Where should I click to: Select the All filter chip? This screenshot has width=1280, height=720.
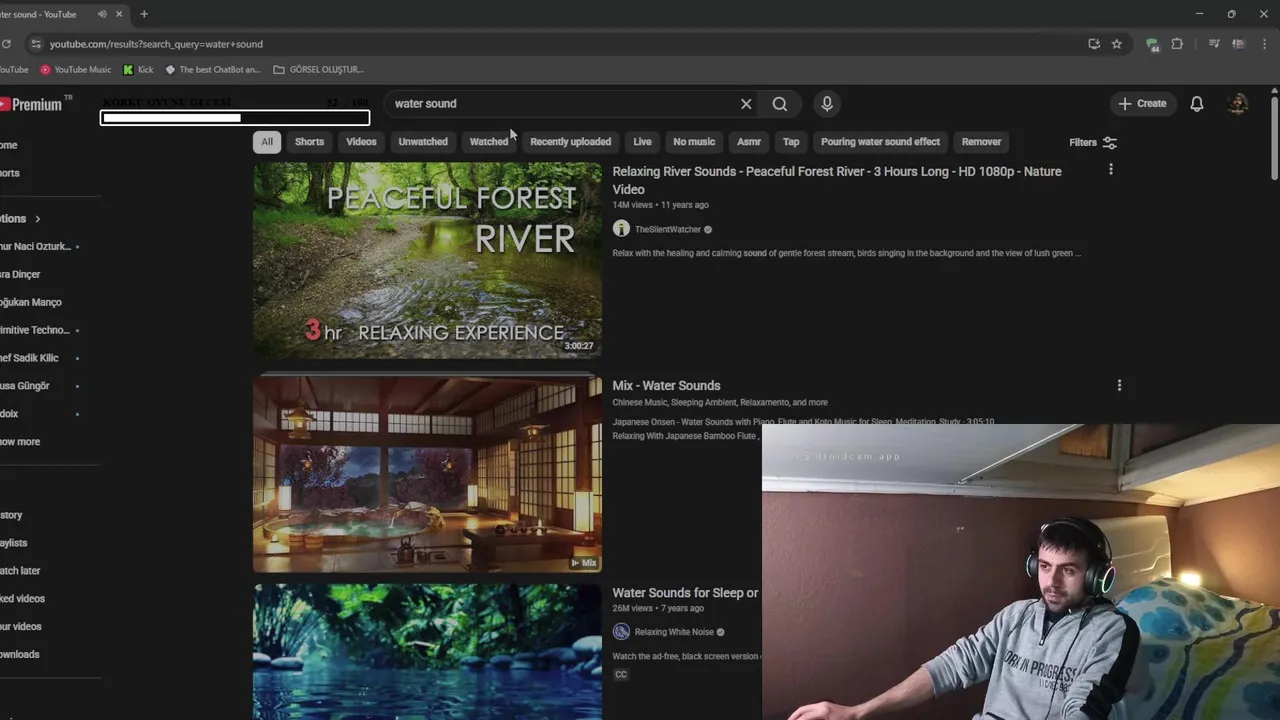[x=267, y=142]
